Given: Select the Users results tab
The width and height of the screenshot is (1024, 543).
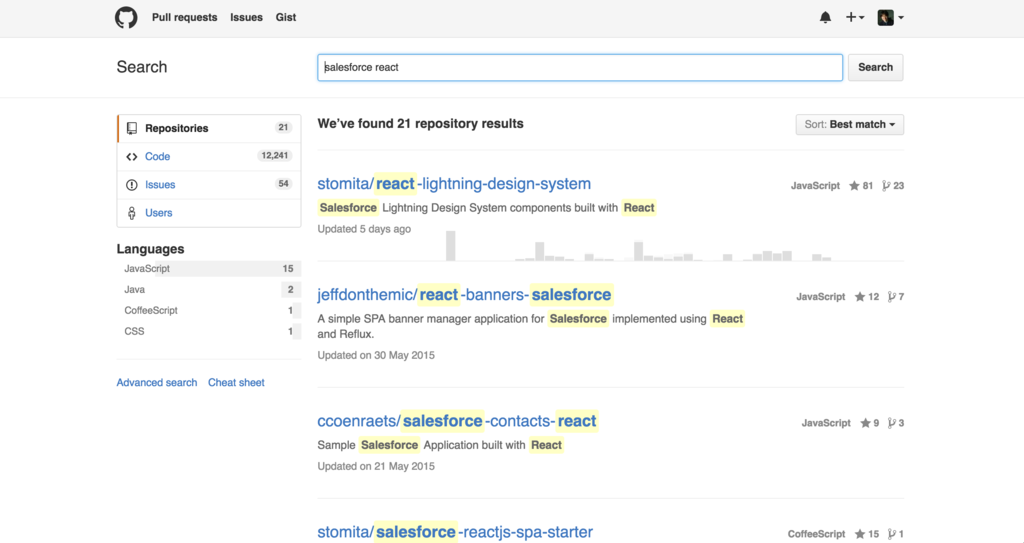Looking at the screenshot, I should [209, 212].
